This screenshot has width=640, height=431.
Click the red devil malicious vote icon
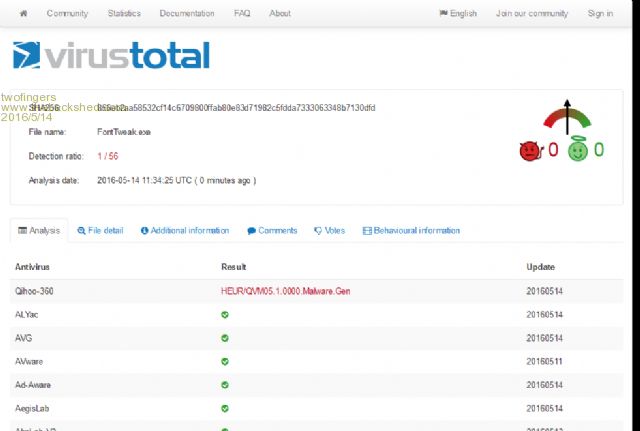point(529,151)
